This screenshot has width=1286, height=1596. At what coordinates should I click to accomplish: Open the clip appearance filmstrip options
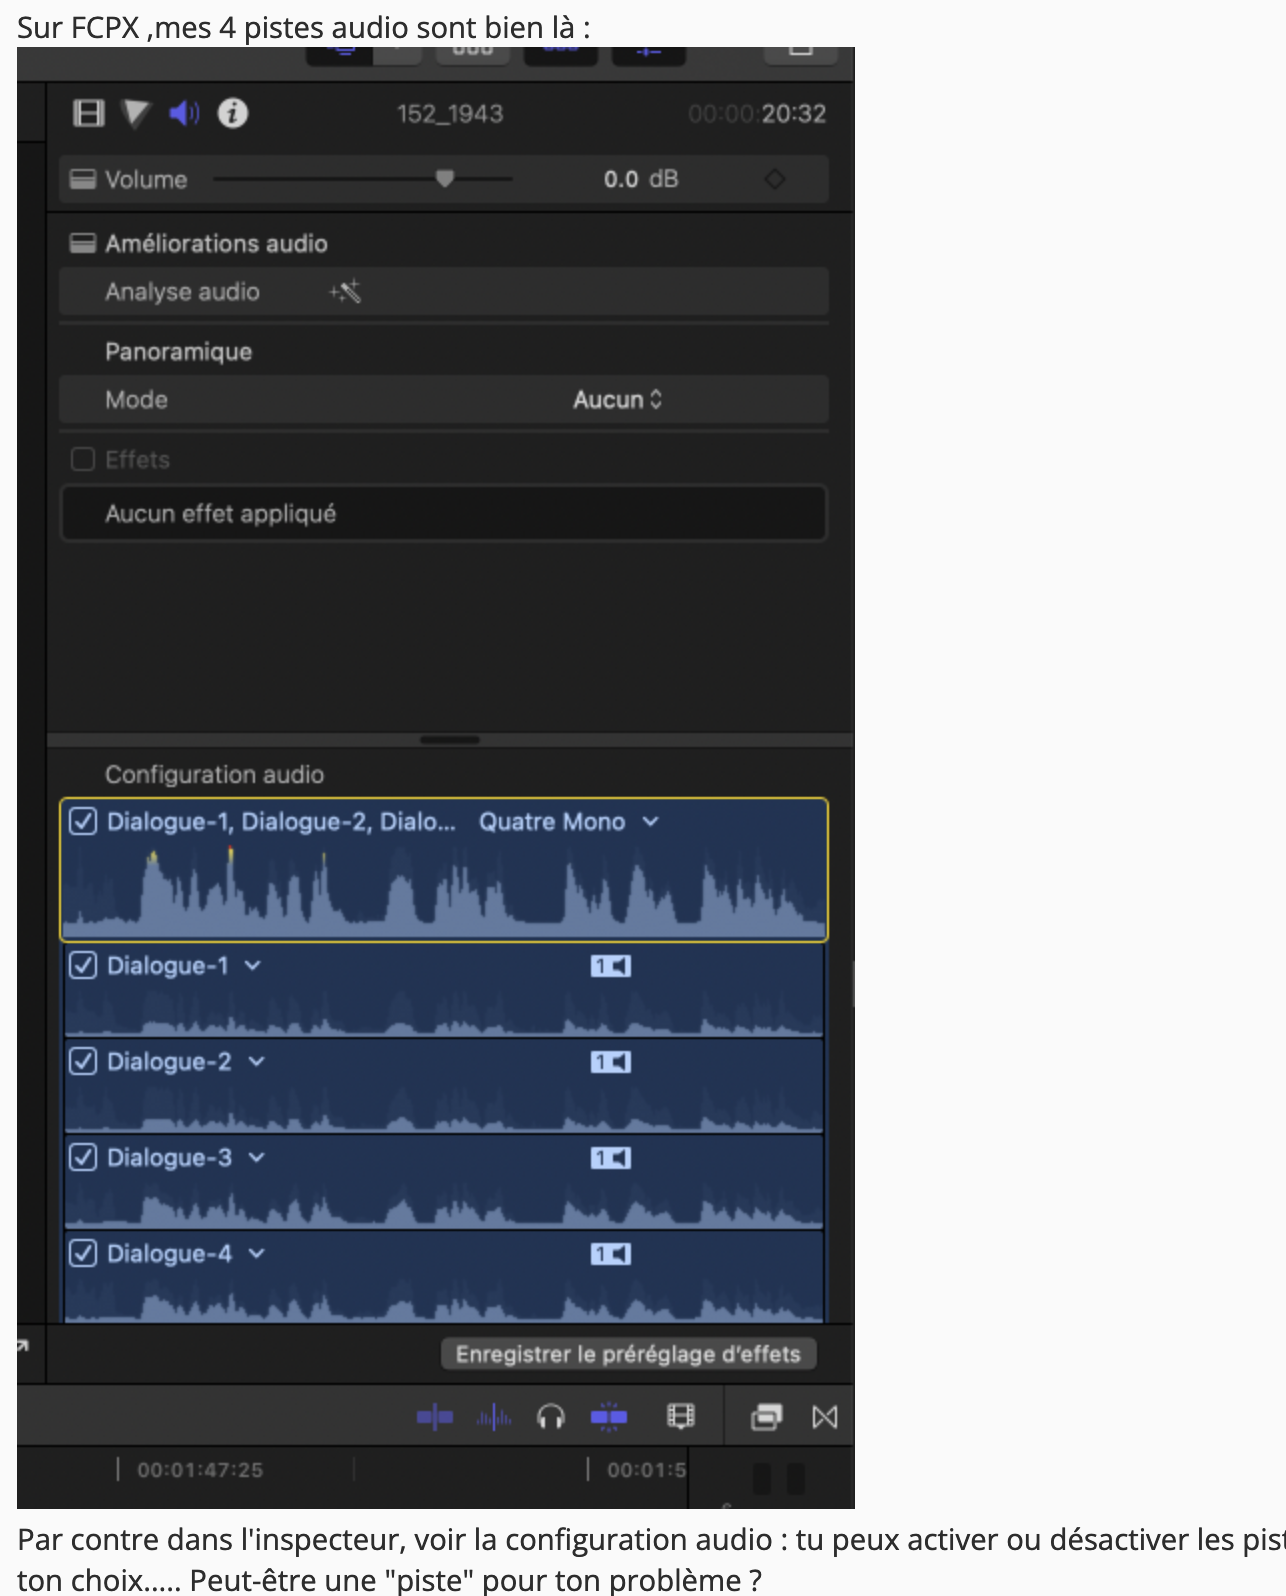pyautogui.click(x=681, y=1416)
